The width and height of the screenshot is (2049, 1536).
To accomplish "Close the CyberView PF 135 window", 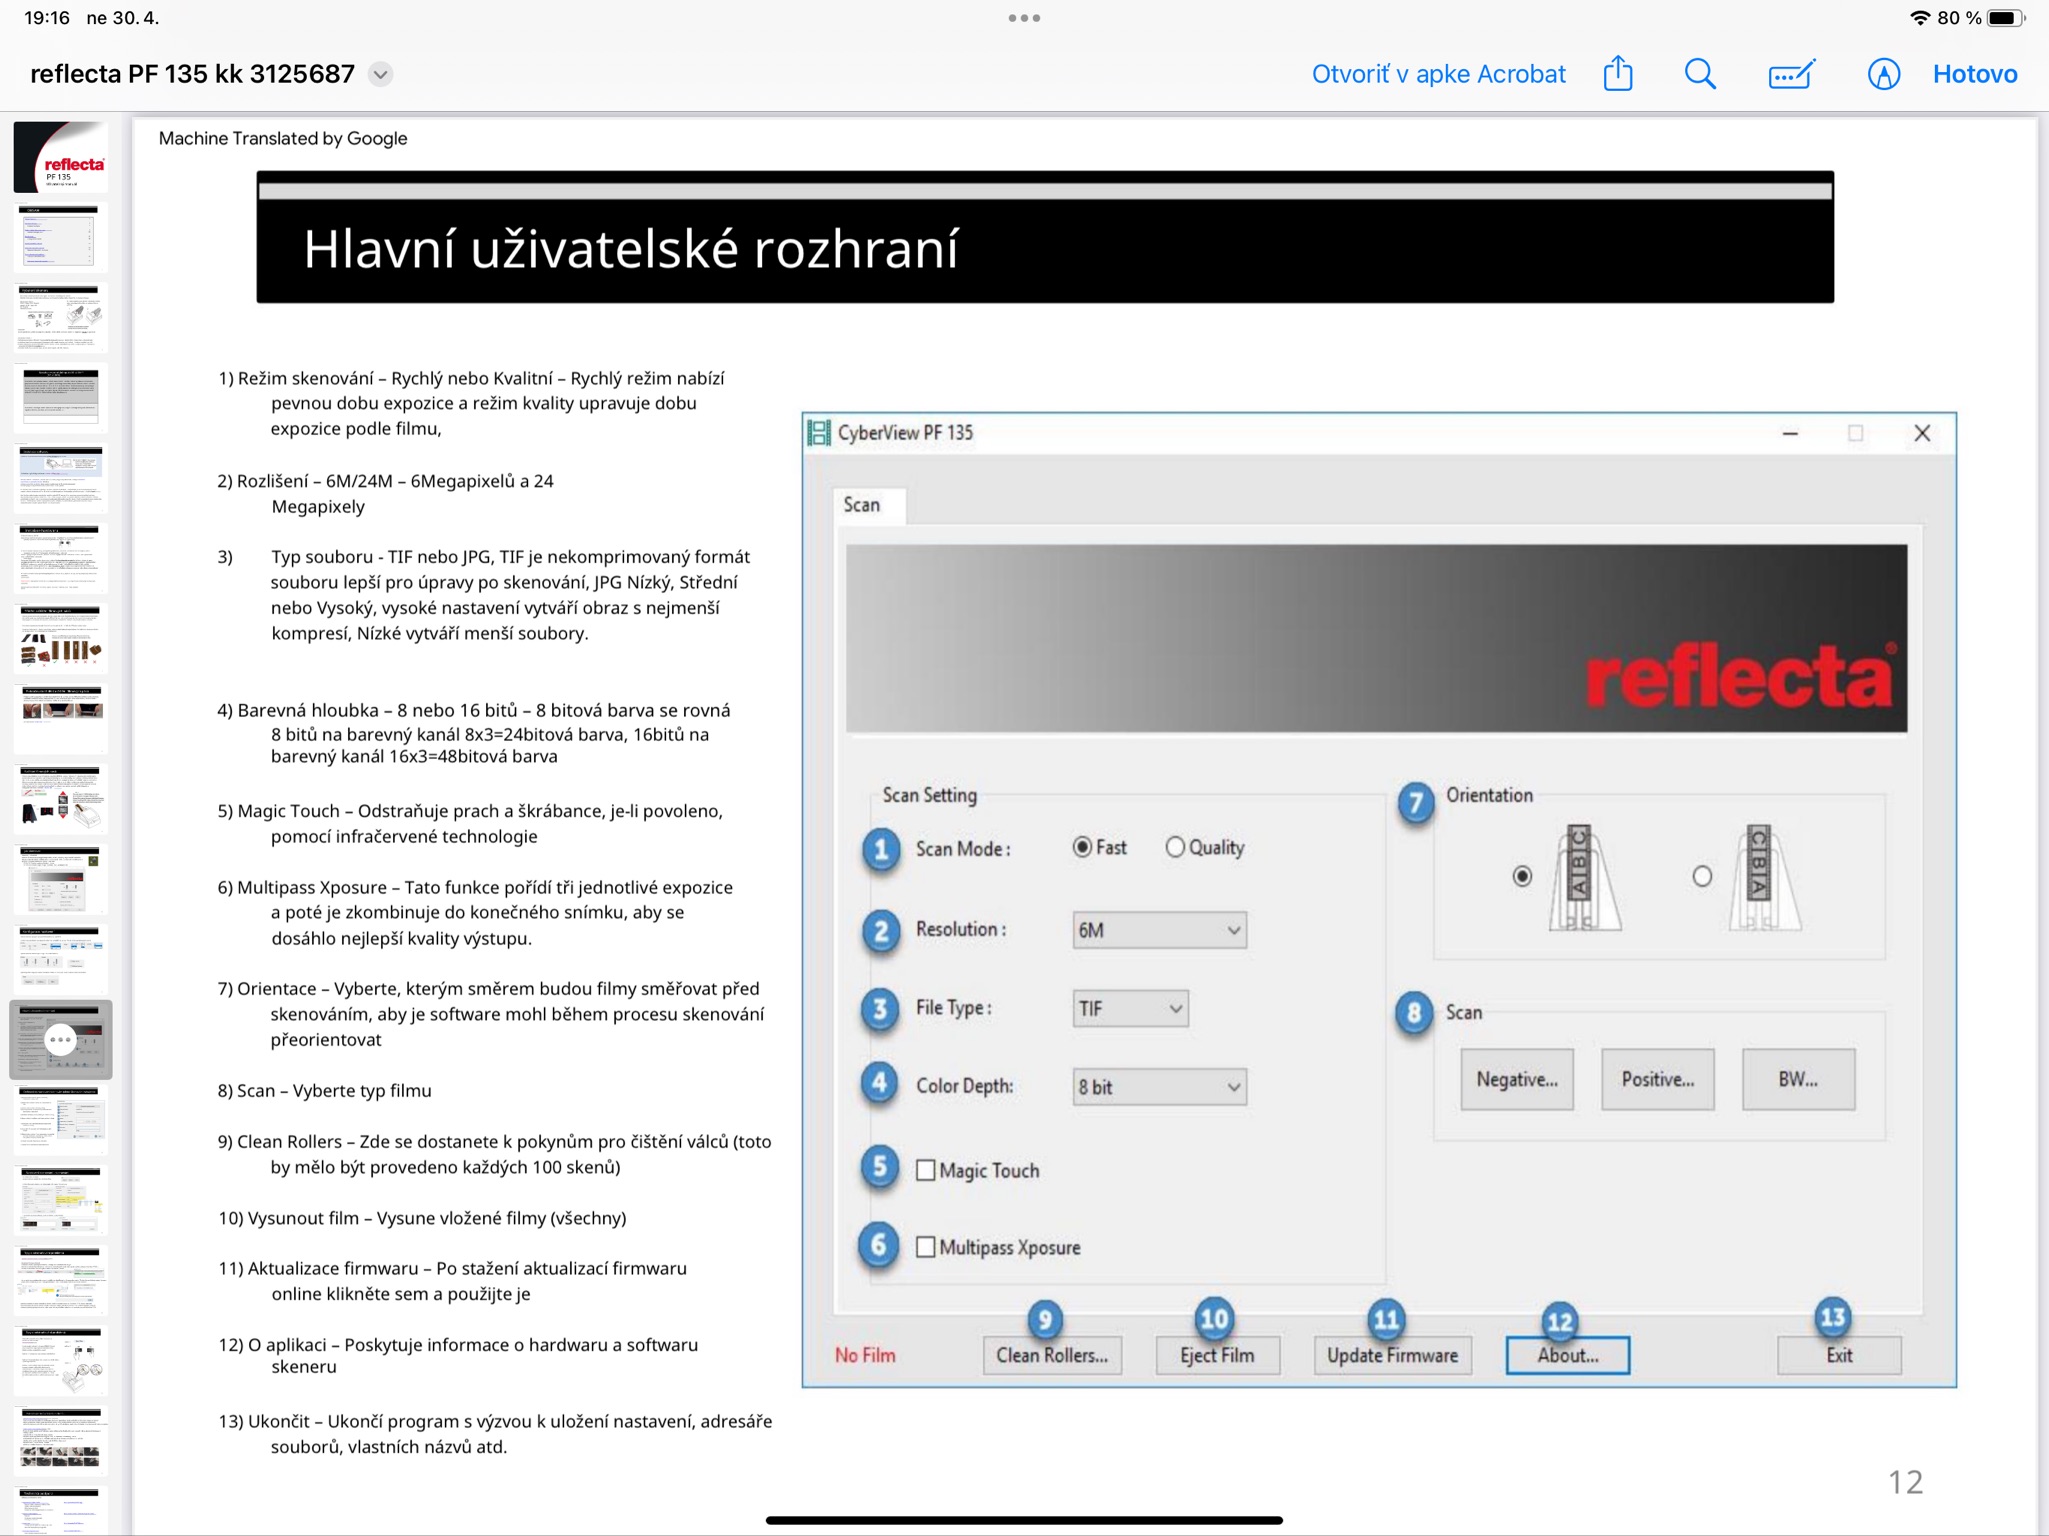I will tap(1921, 433).
